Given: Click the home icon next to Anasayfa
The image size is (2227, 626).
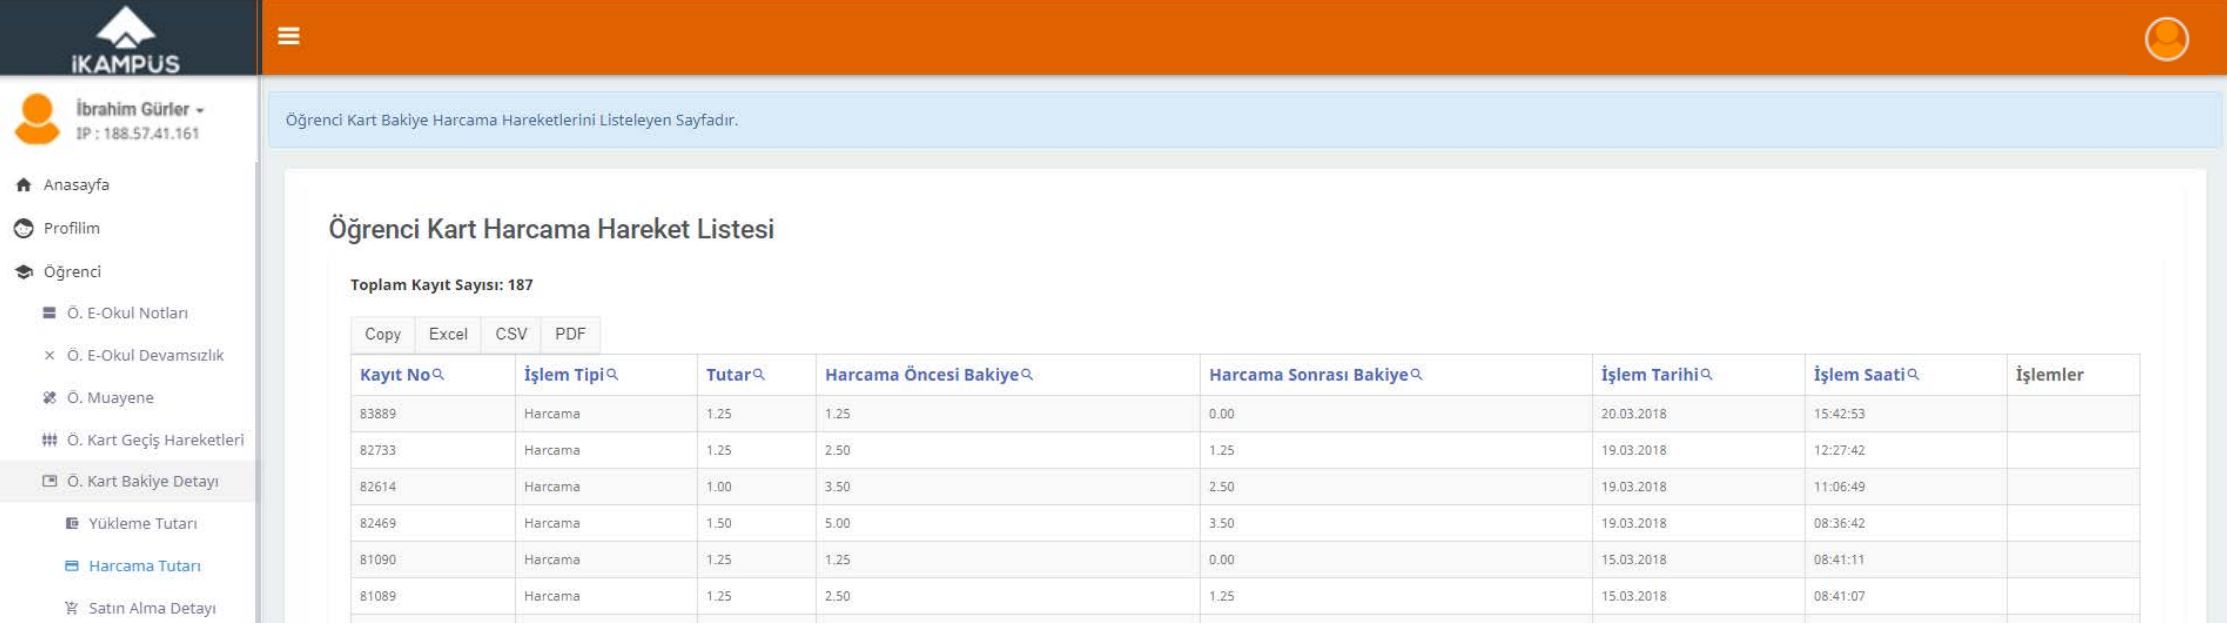Looking at the screenshot, I should (x=22, y=185).
